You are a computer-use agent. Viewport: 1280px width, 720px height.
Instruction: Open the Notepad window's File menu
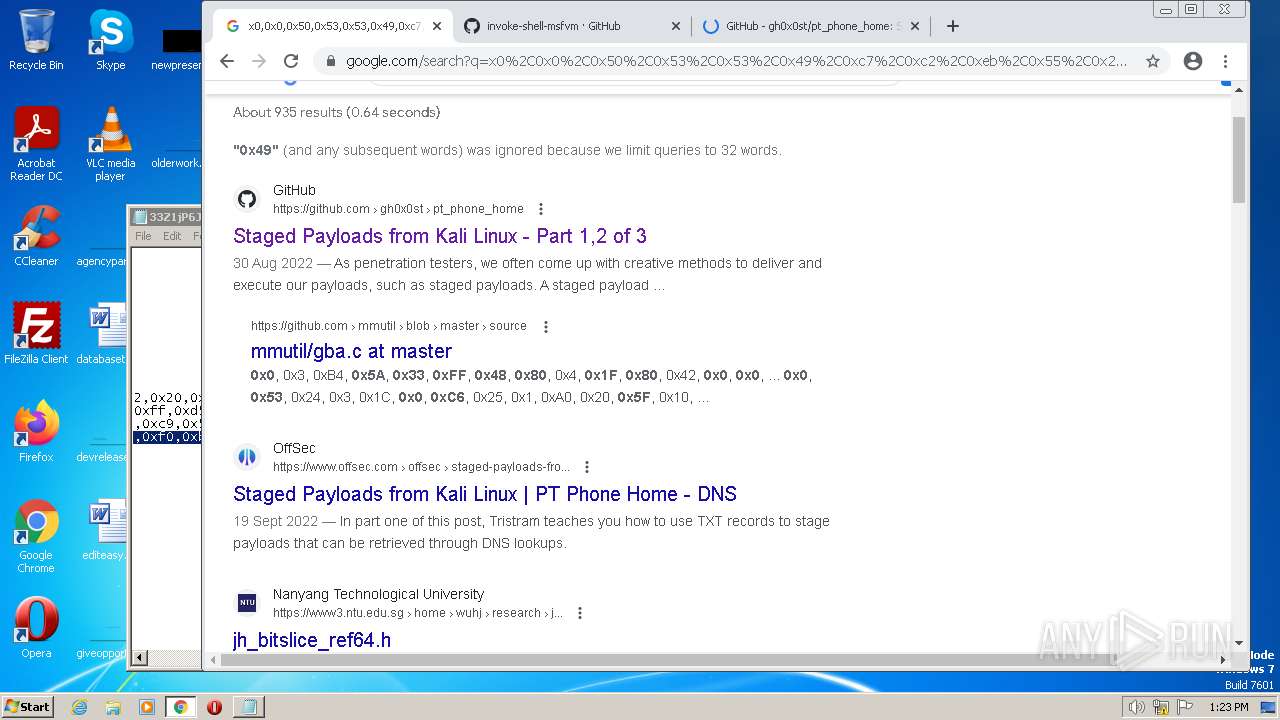143,236
